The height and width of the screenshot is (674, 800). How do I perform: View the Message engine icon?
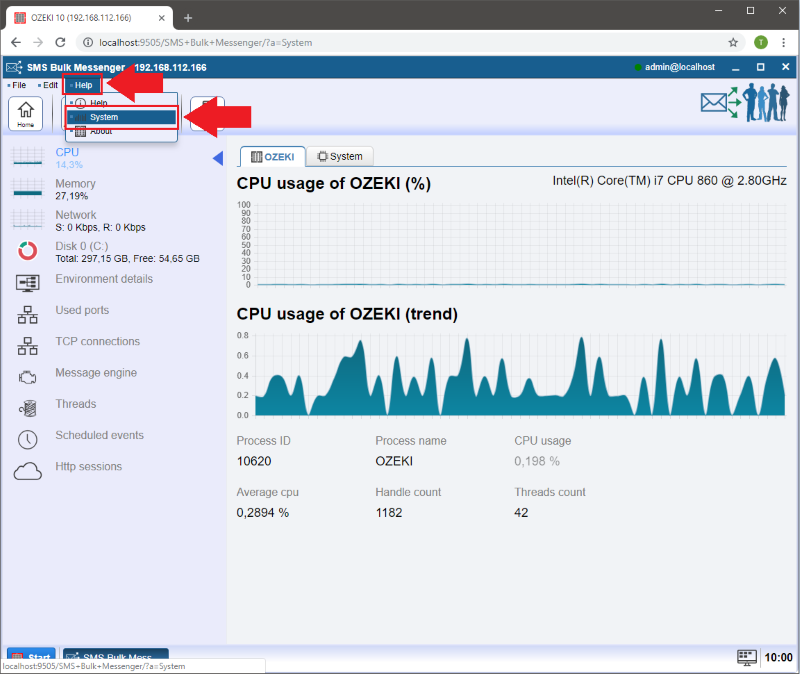pos(27,376)
